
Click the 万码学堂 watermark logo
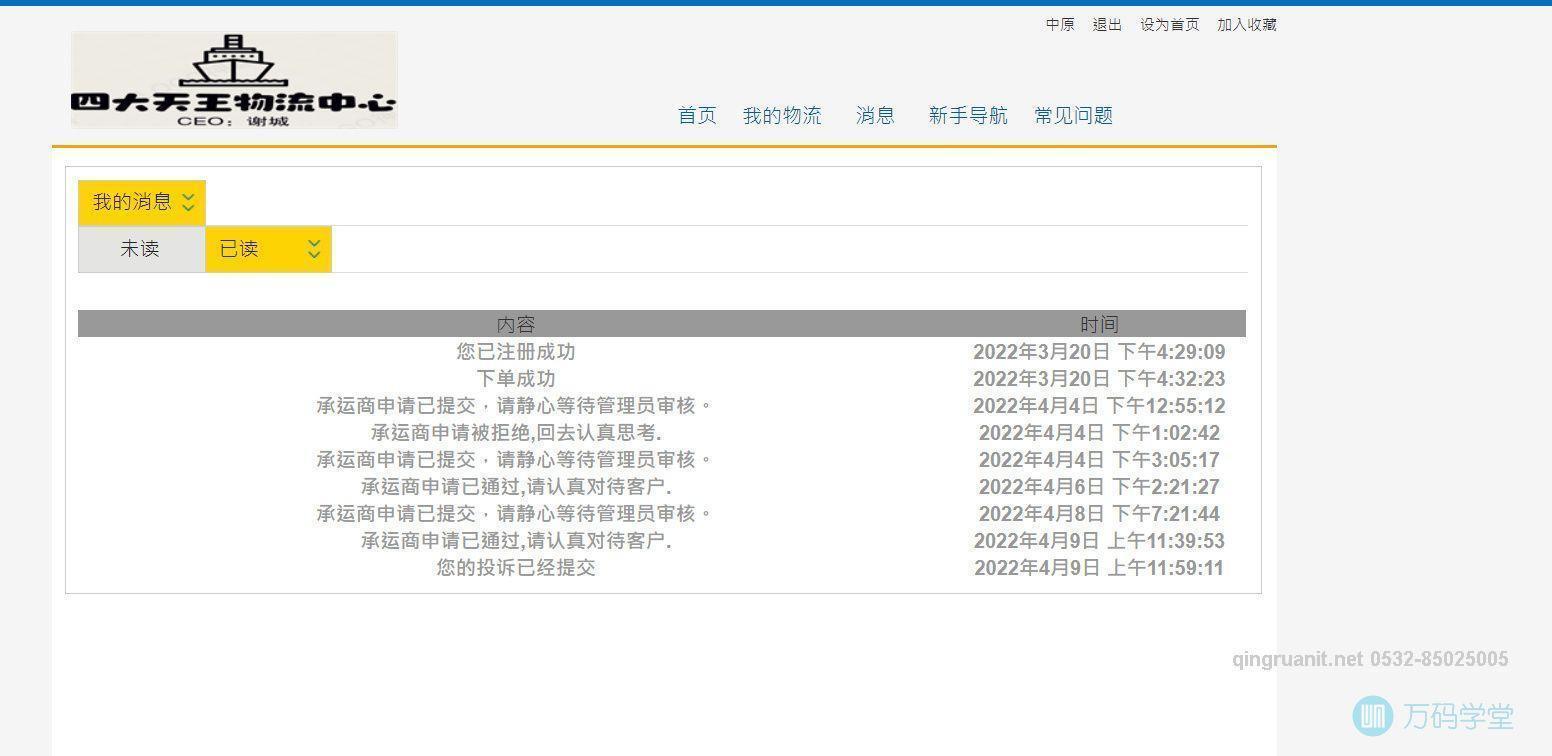(1373, 715)
